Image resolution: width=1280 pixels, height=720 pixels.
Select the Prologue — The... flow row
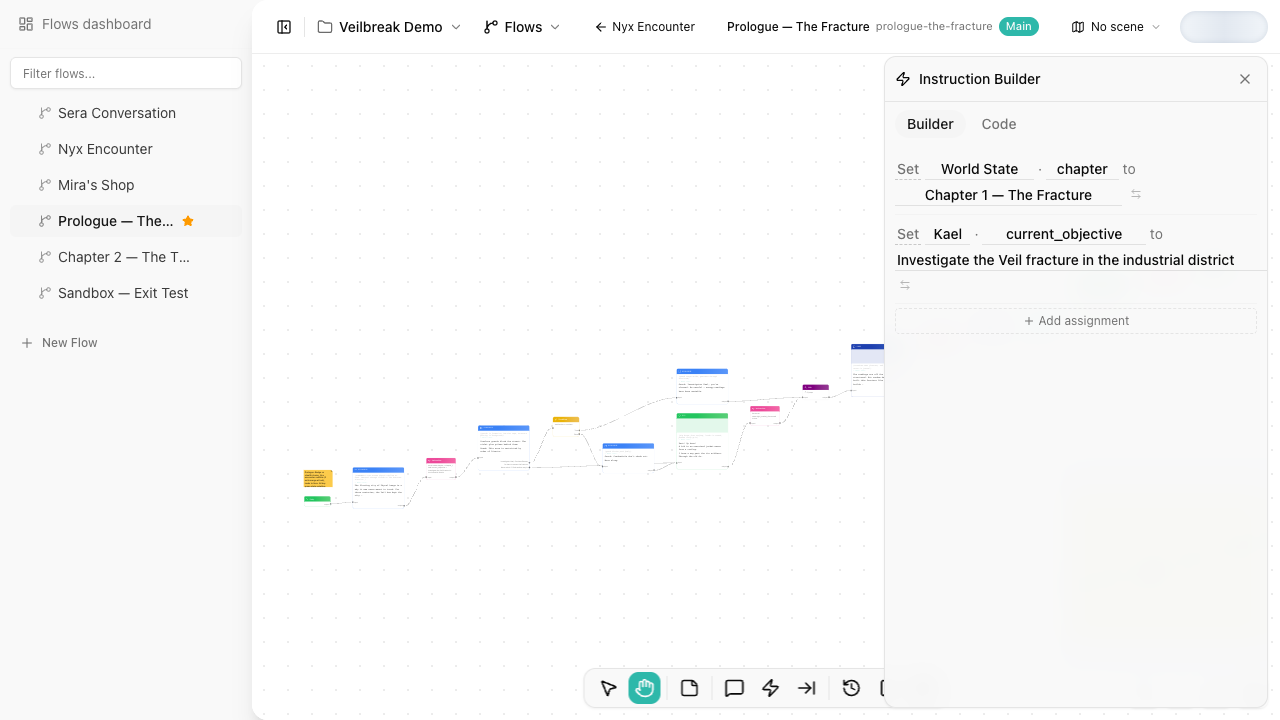[x=126, y=221]
